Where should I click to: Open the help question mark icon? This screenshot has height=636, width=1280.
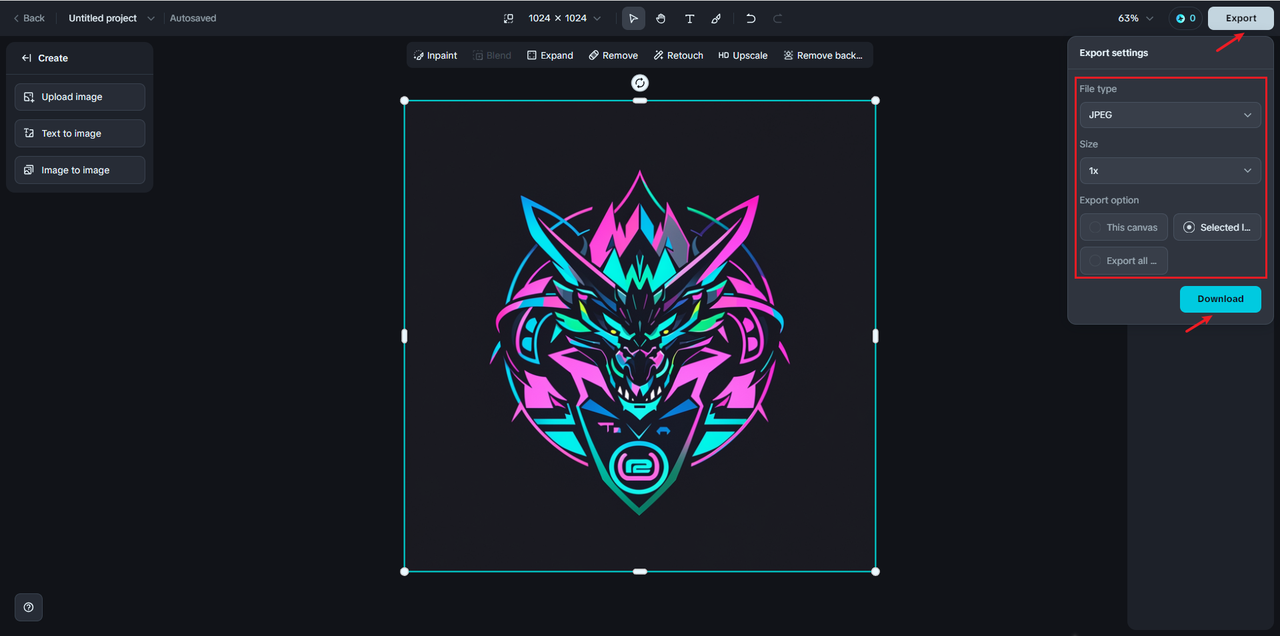tap(28, 607)
